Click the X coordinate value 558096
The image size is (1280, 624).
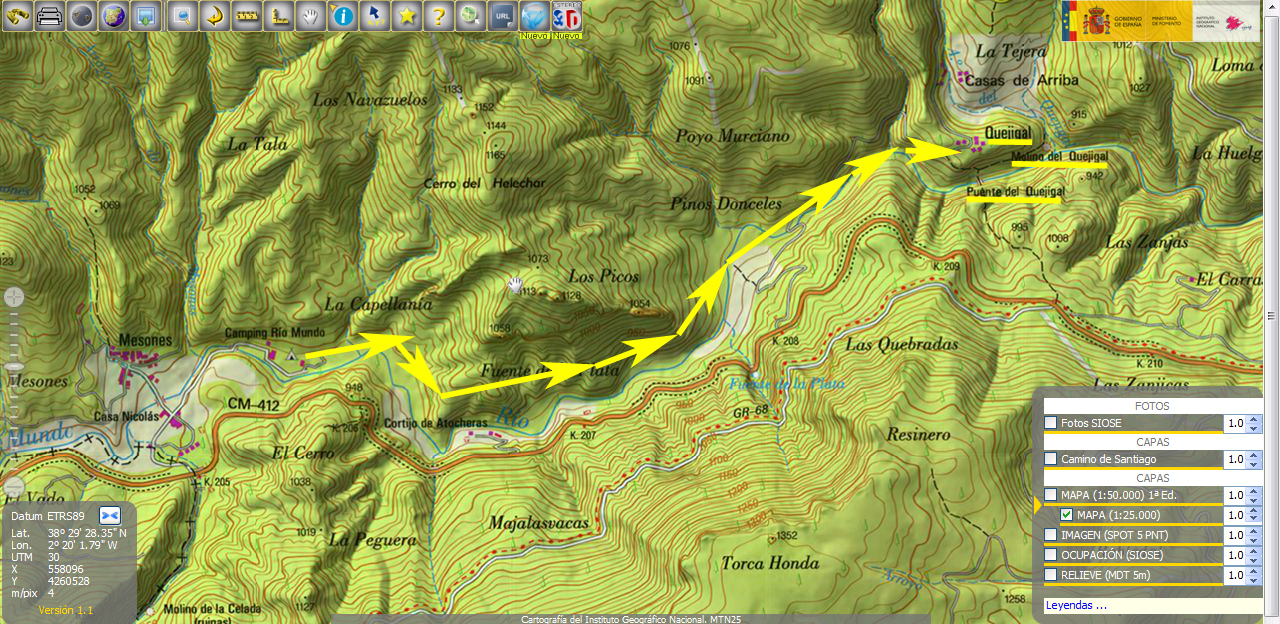[x=65, y=569]
